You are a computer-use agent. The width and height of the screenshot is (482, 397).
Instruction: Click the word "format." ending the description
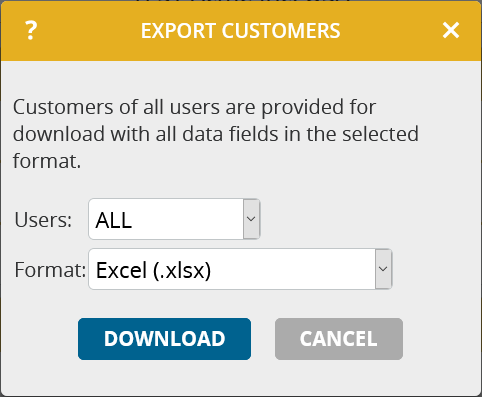47,161
